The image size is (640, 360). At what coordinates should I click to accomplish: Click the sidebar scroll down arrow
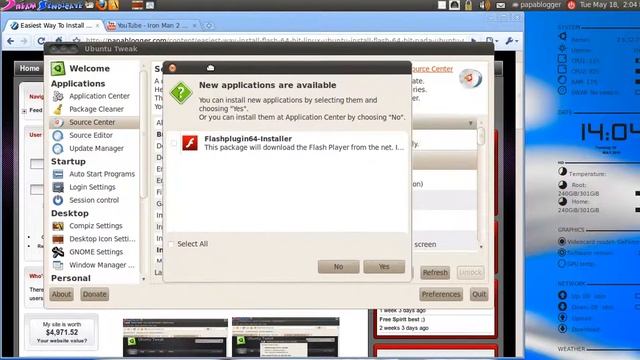coord(143,279)
